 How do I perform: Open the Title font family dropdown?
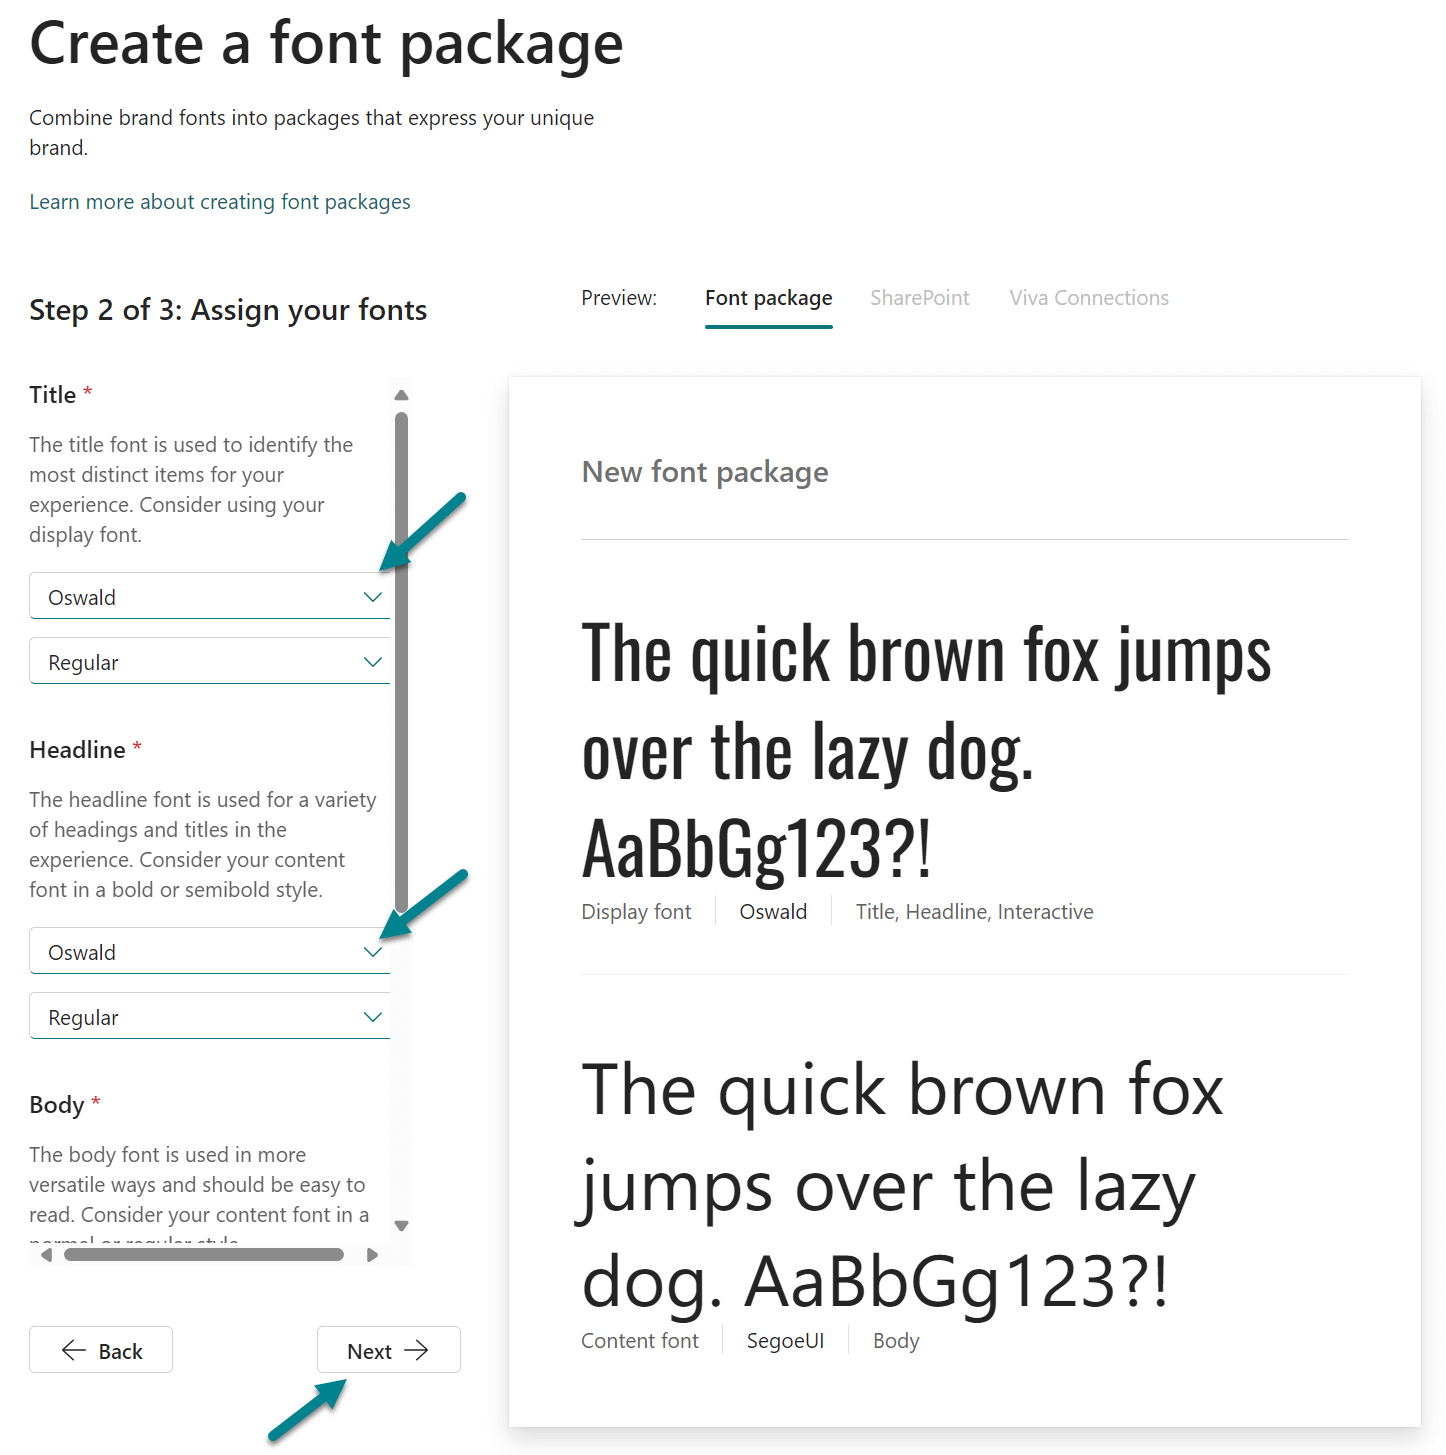tap(200, 597)
